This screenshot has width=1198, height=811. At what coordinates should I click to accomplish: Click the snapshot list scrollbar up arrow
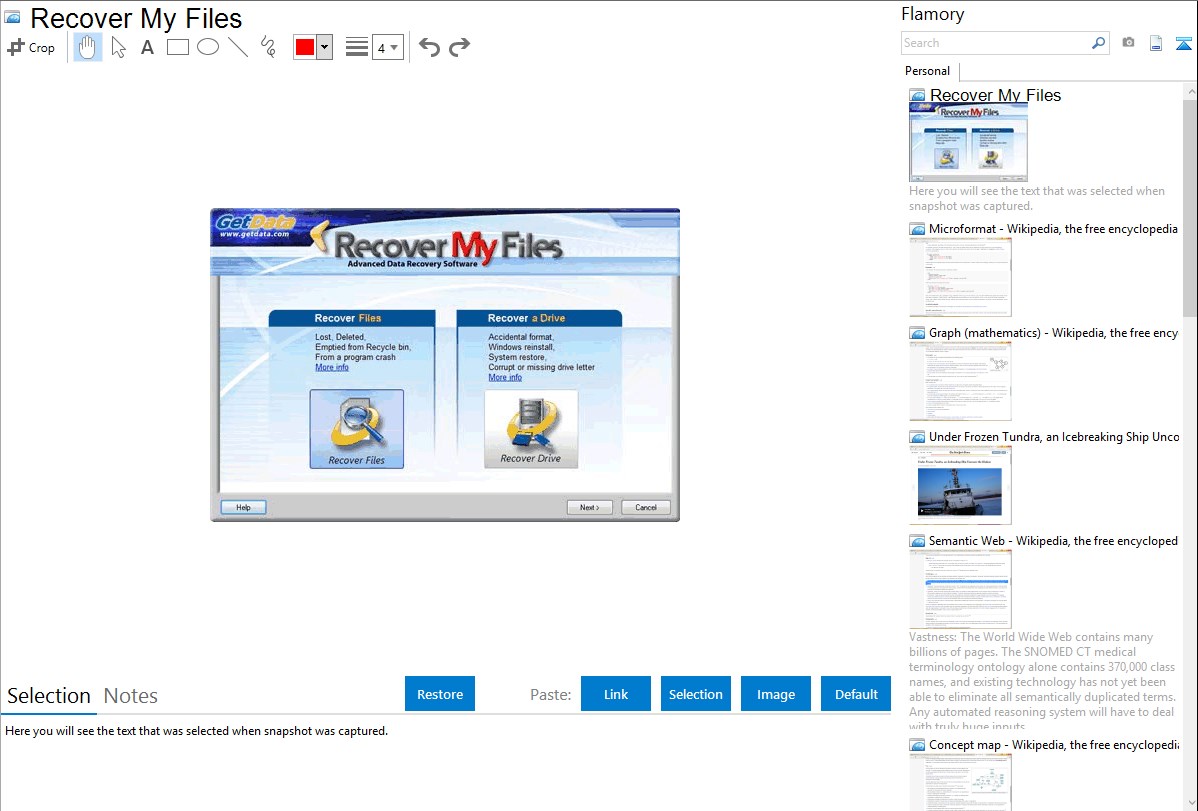1190,92
